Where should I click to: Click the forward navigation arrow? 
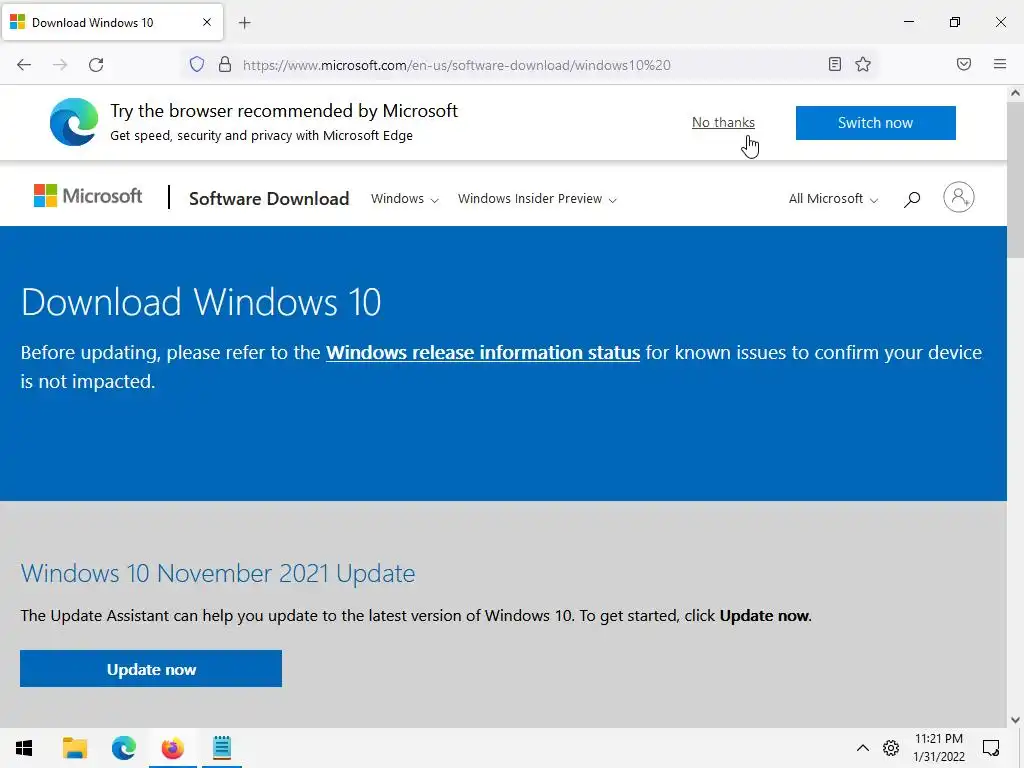click(x=60, y=65)
